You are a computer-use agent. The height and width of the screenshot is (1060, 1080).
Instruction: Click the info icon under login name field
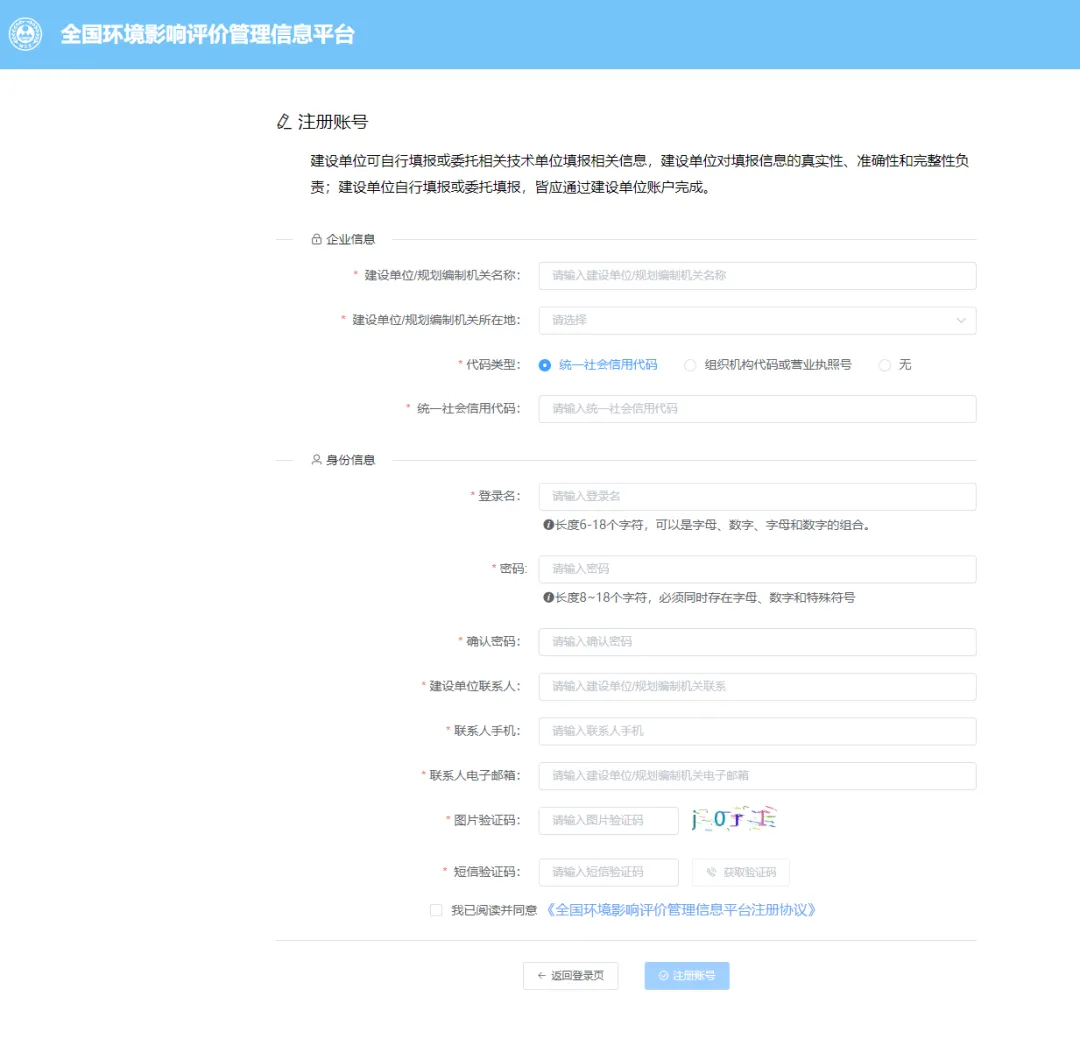tap(548, 524)
